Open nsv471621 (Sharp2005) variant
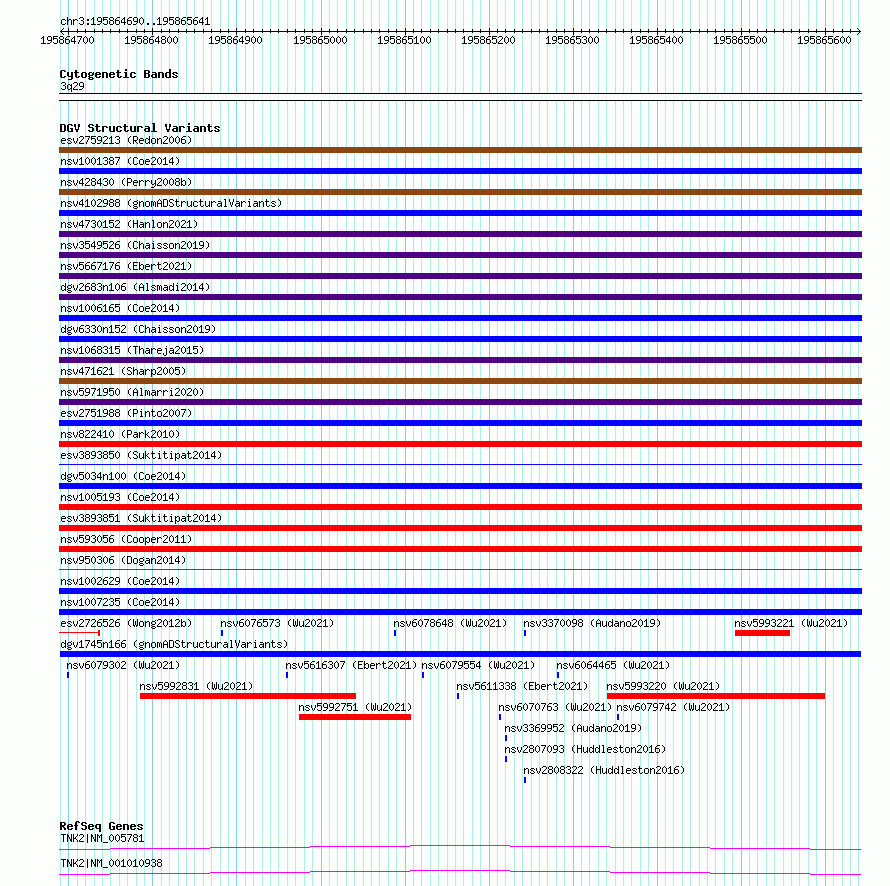890x886 pixels. [x=123, y=371]
